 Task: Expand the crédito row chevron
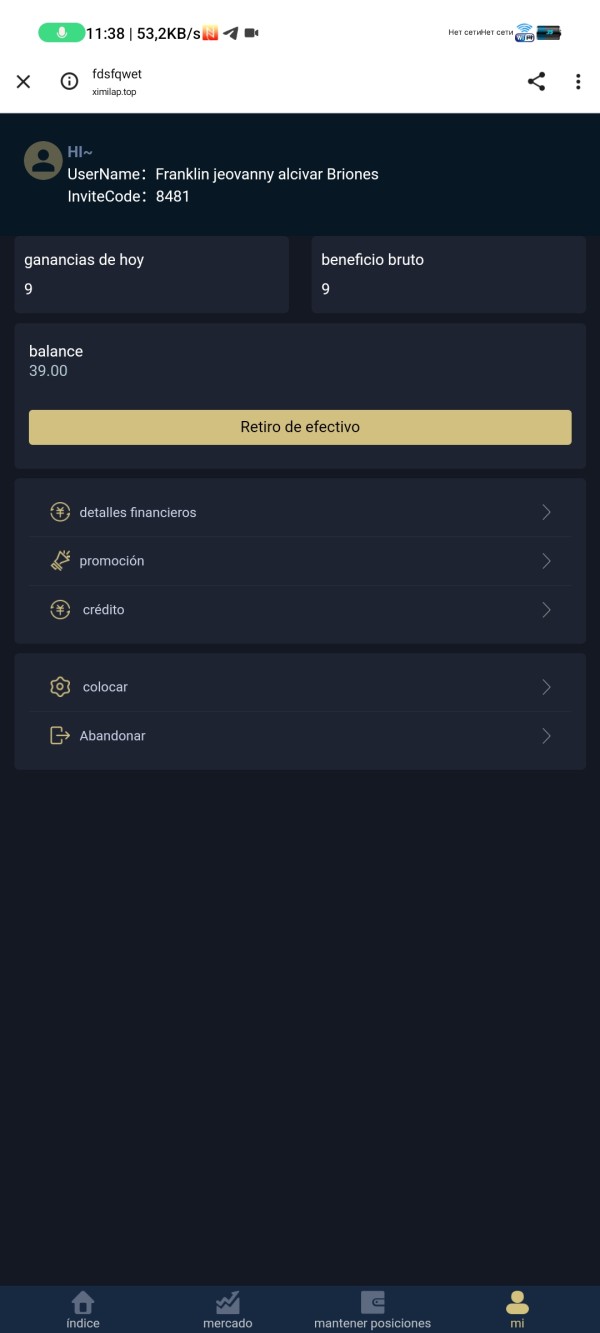tap(546, 610)
